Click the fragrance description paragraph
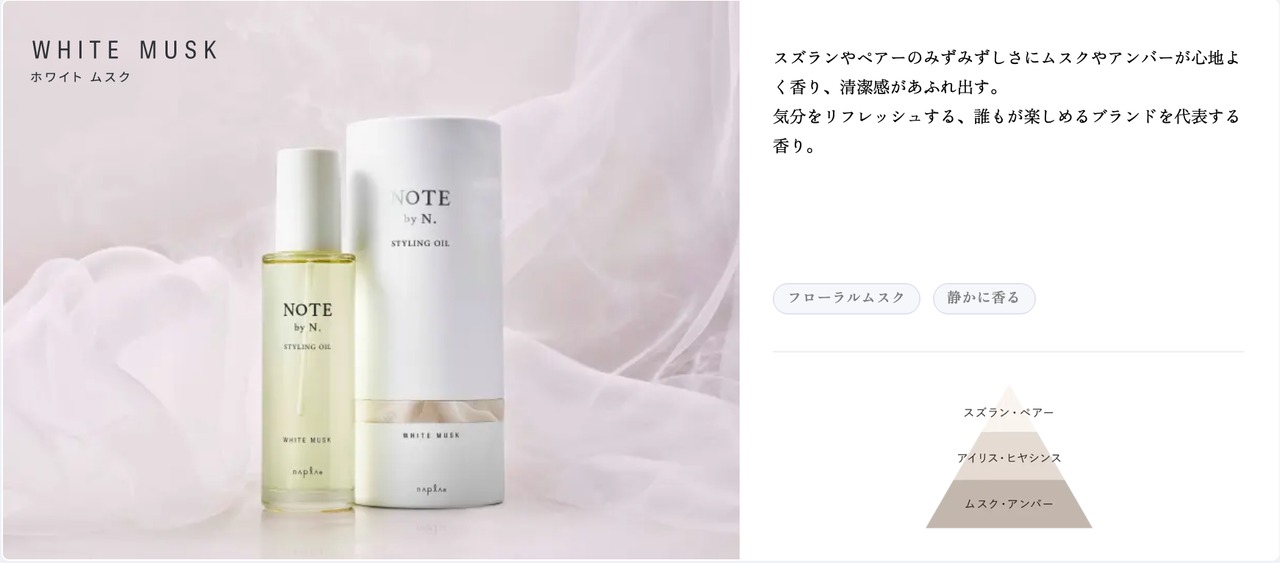Image resolution: width=1280 pixels, height=563 pixels. (x=1007, y=102)
